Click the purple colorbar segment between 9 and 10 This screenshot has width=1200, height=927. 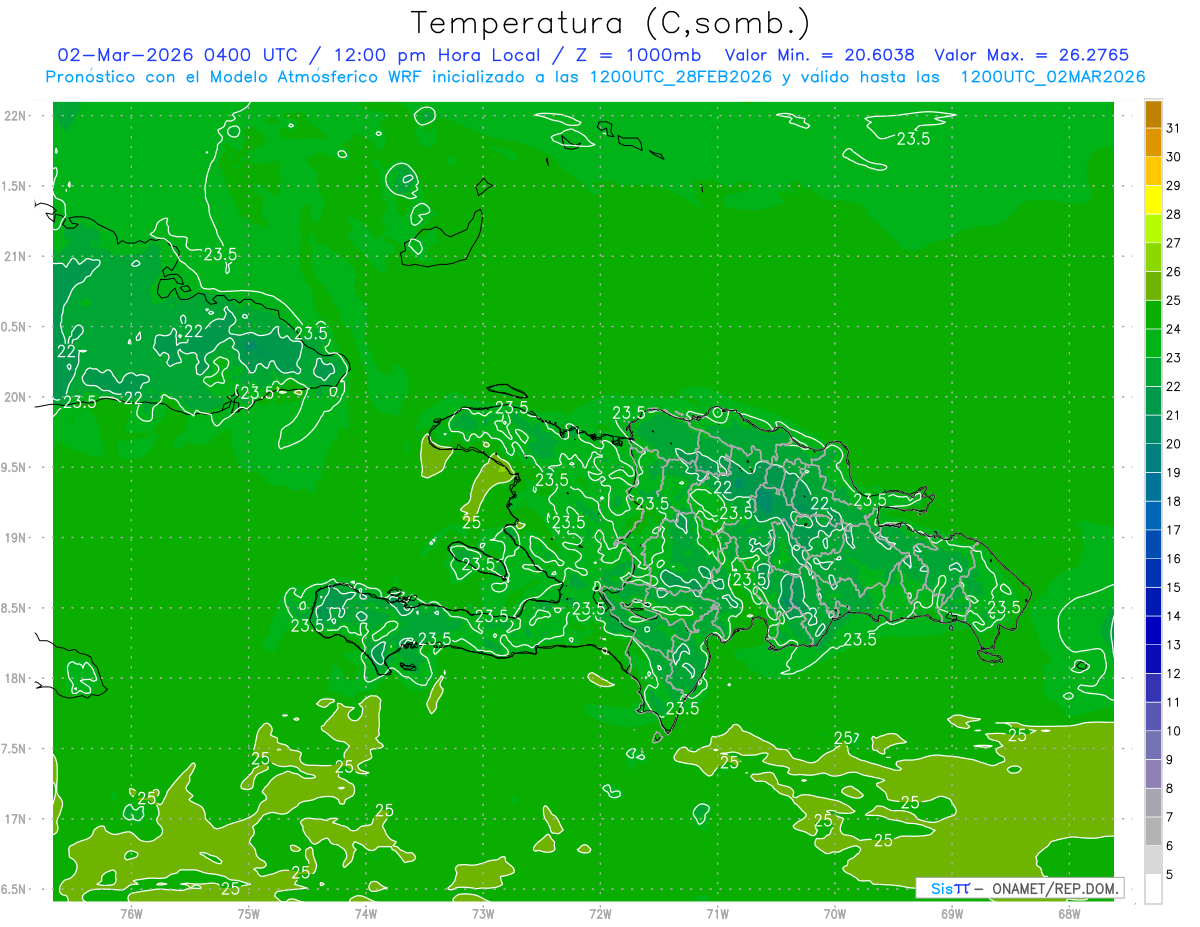[x=1153, y=745]
